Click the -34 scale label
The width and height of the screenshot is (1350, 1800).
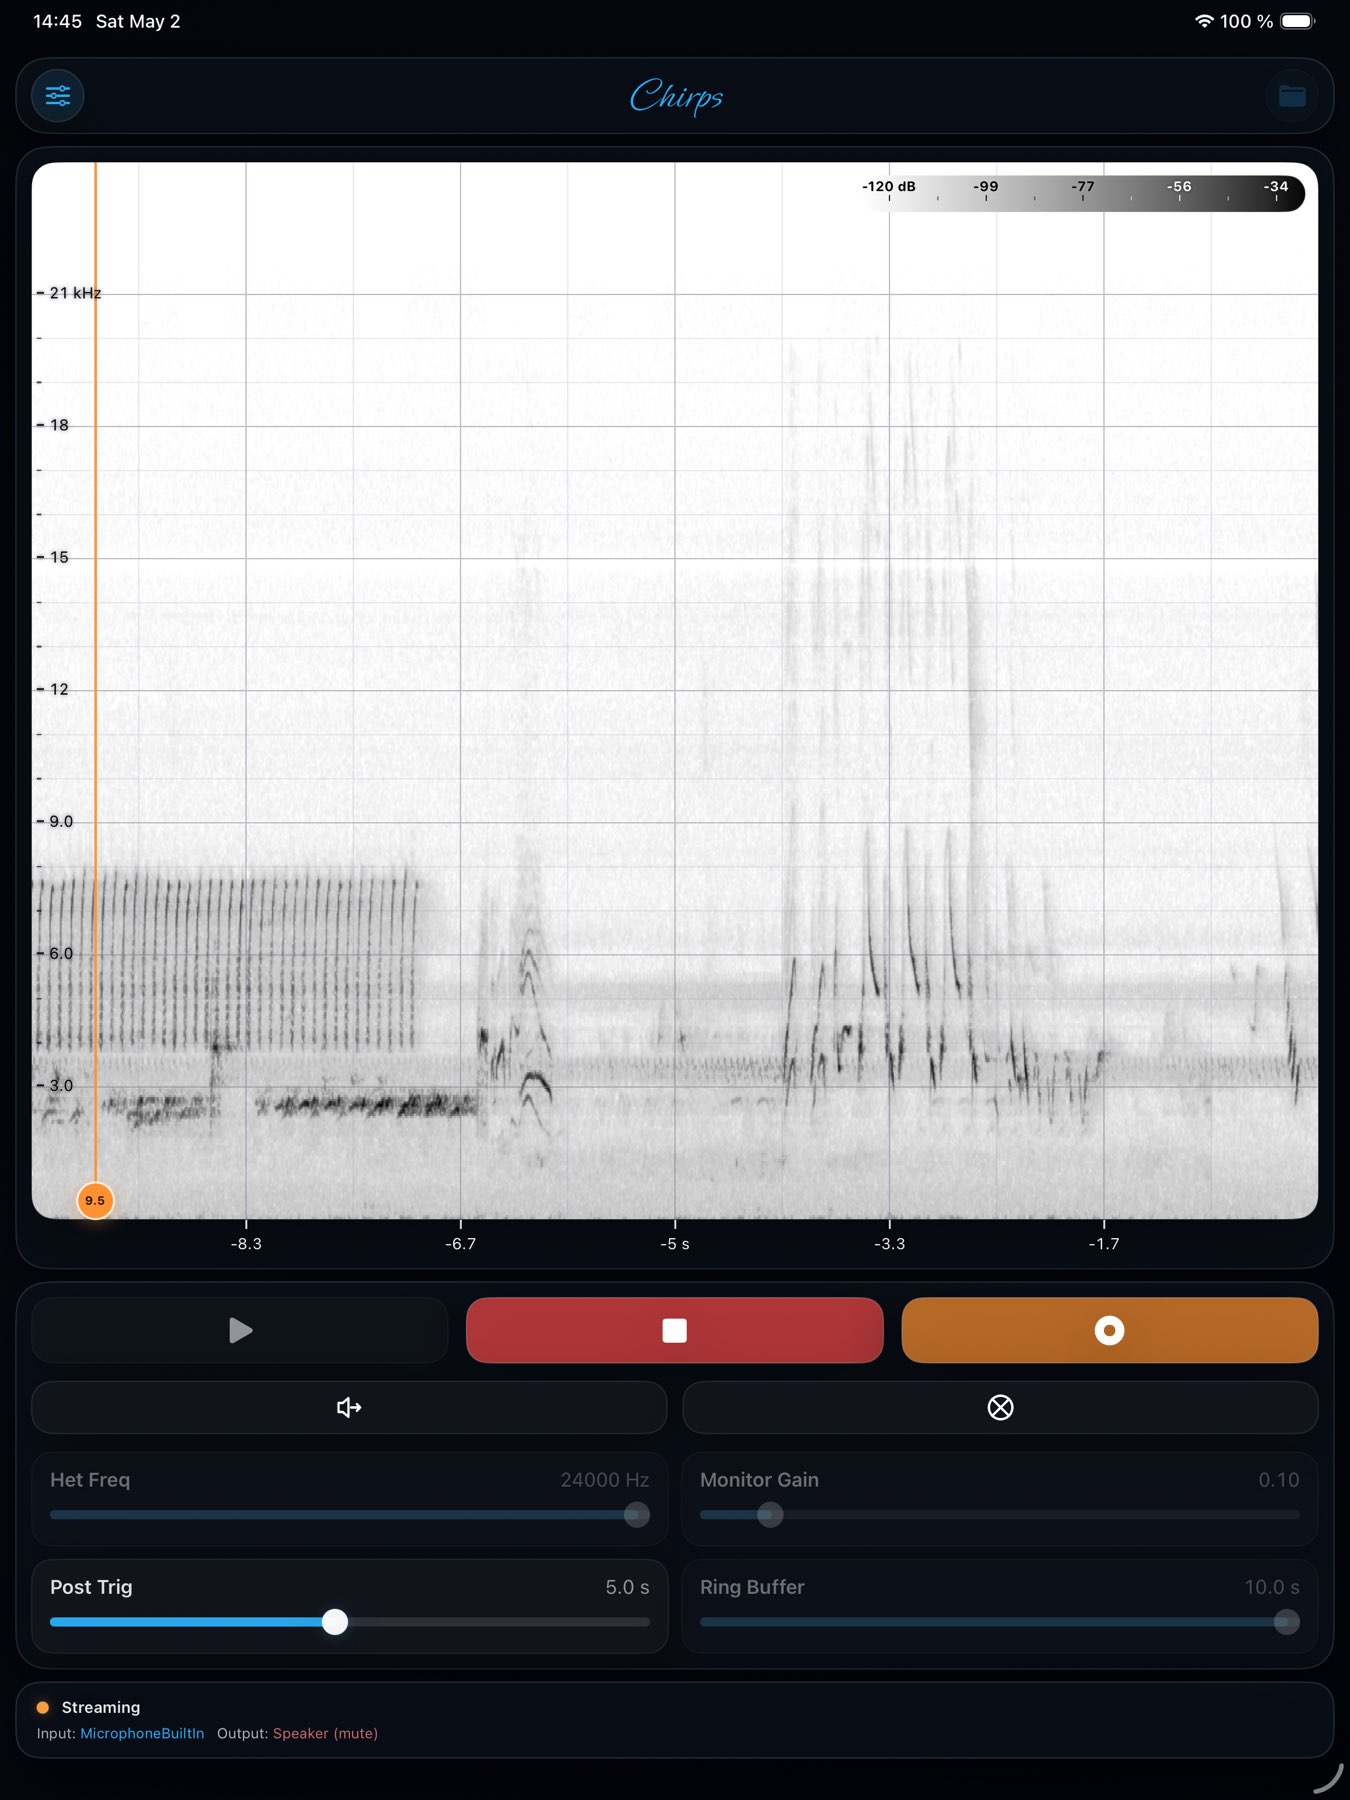[x=1276, y=186]
